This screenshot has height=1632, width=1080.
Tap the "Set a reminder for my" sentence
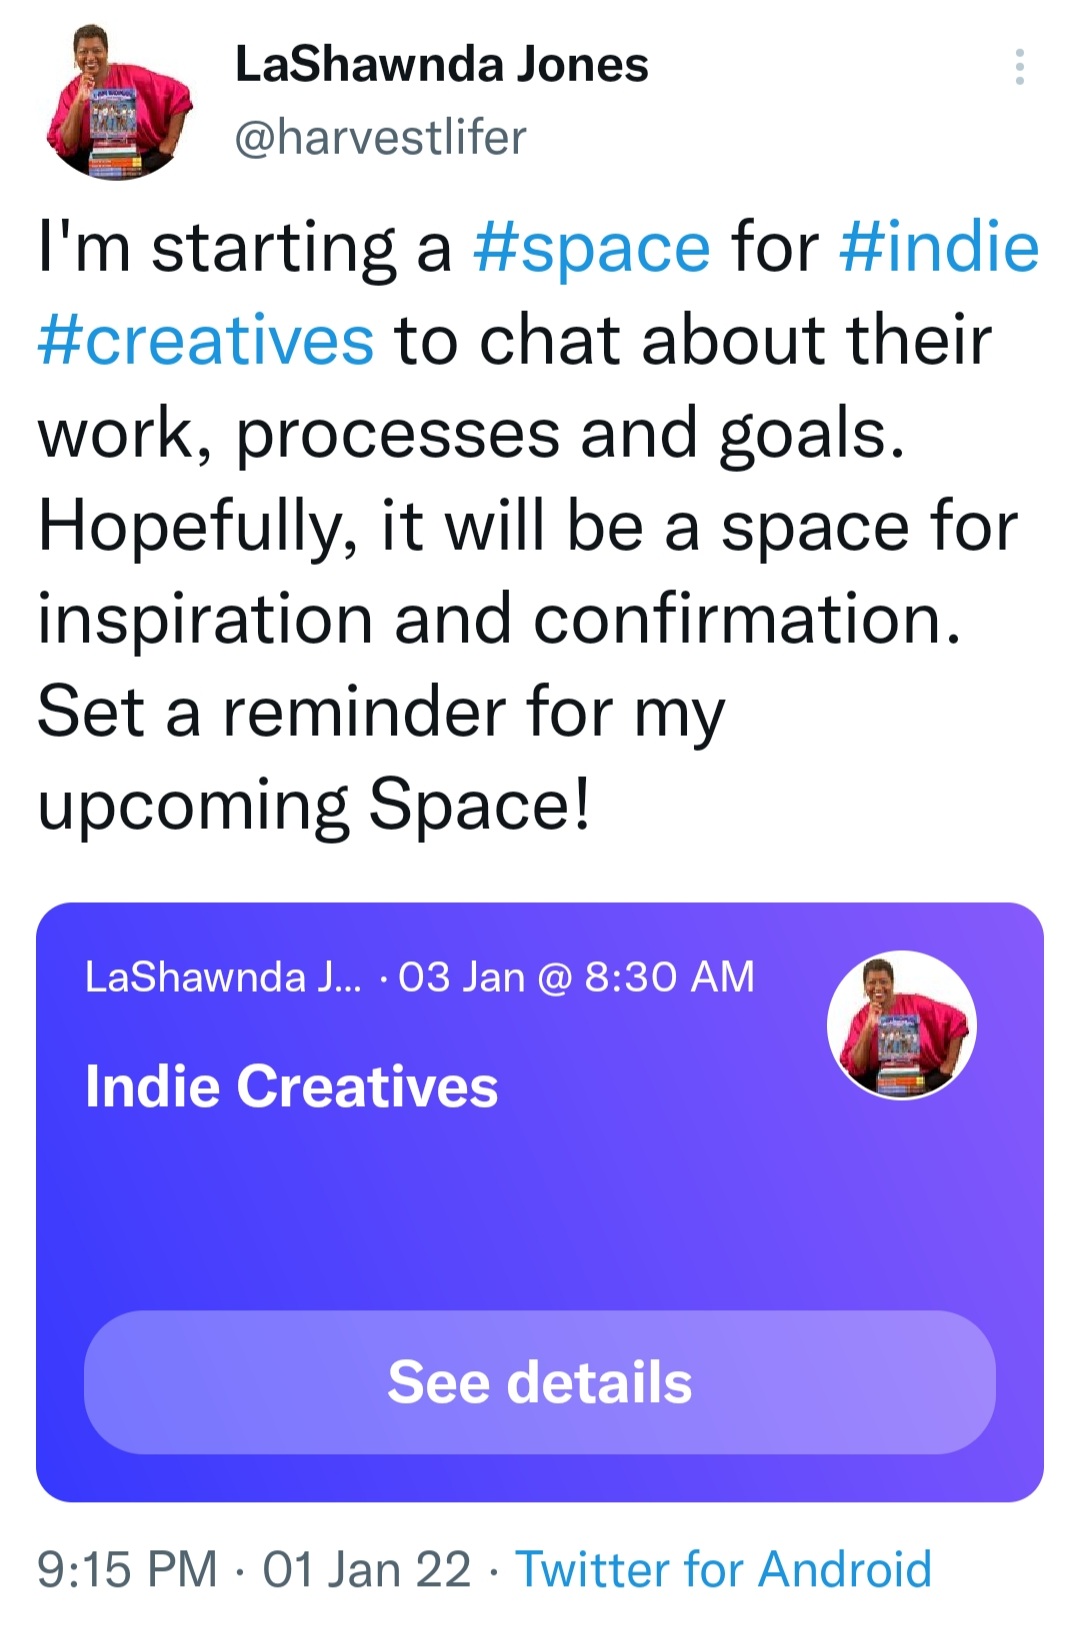381,713
